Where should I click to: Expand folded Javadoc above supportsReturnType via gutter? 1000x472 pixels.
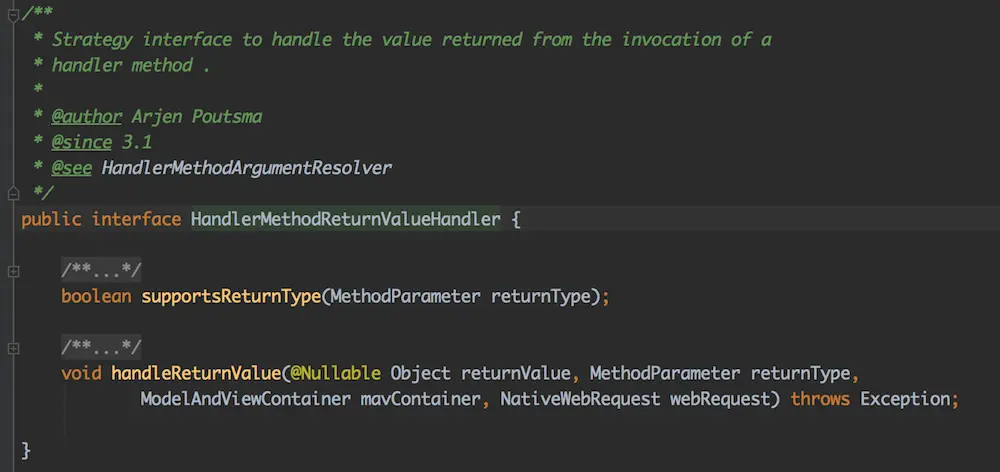(13, 270)
